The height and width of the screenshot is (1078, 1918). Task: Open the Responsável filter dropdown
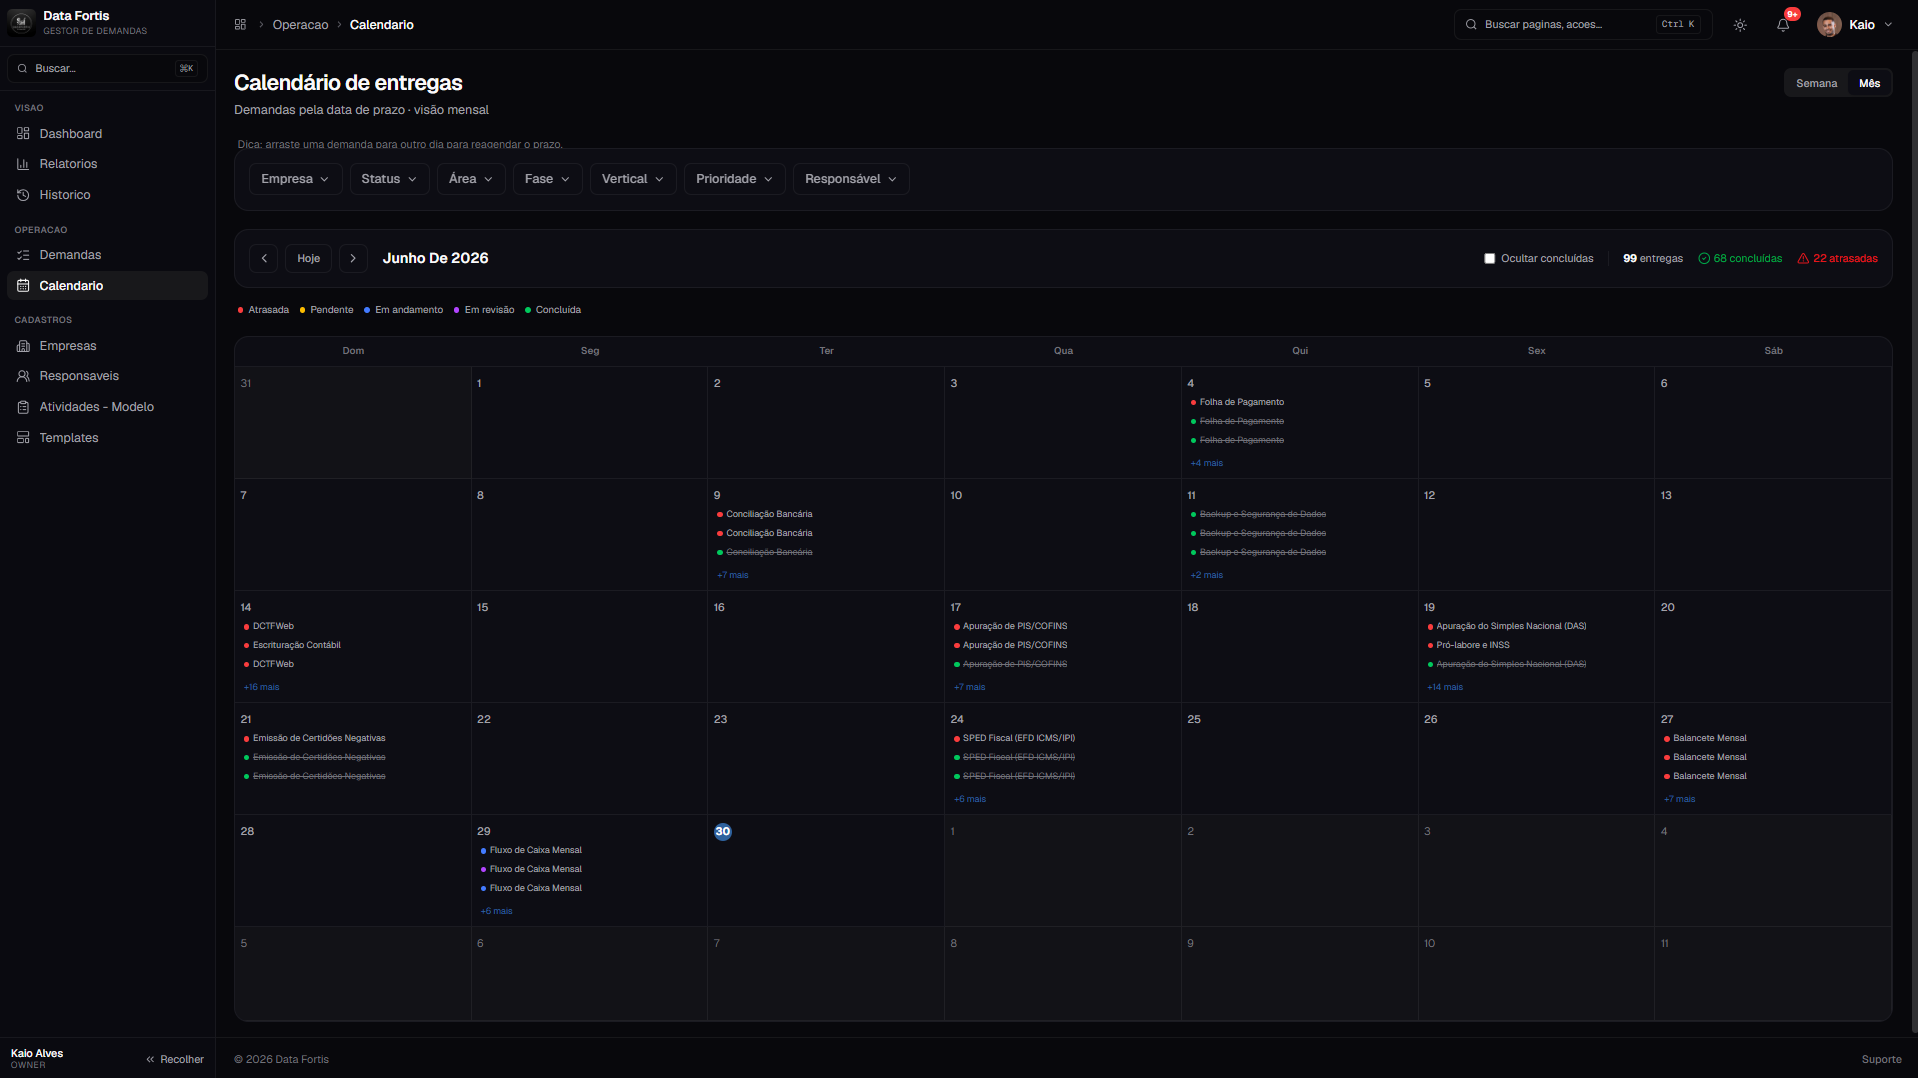coord(851,179)
